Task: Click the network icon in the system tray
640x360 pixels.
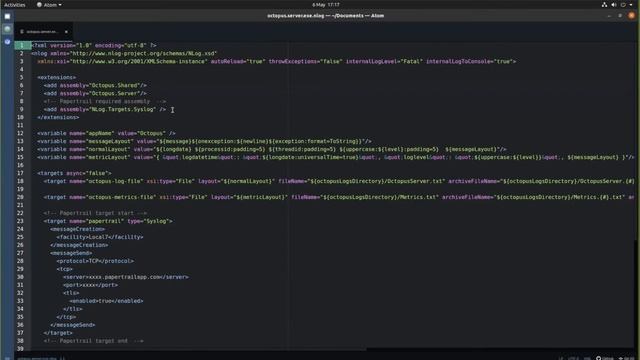Action: (604, 5)
